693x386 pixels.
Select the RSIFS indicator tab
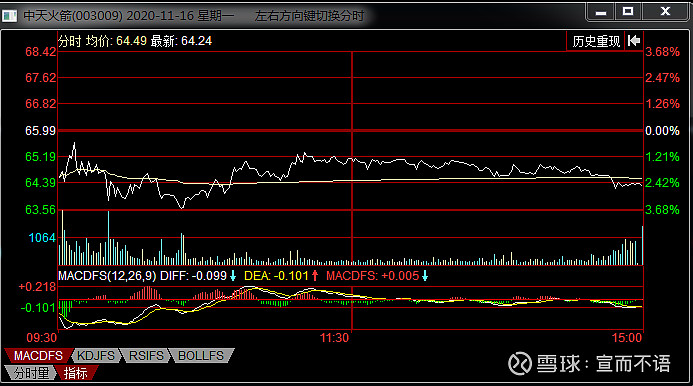(x=146, y=355)
